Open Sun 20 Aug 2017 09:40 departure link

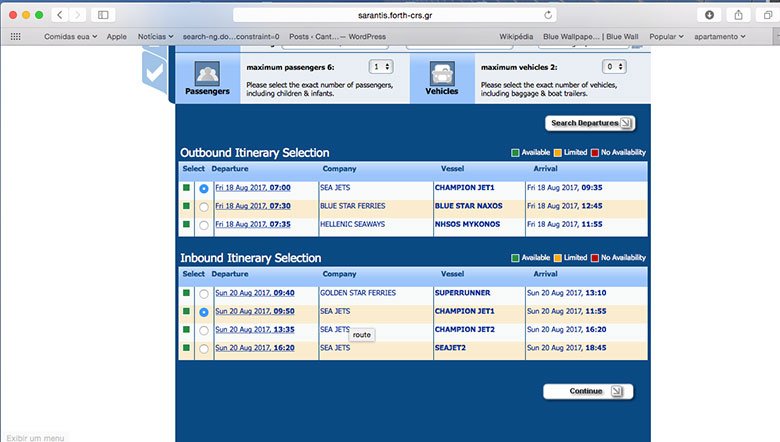[x=255, y=293]
